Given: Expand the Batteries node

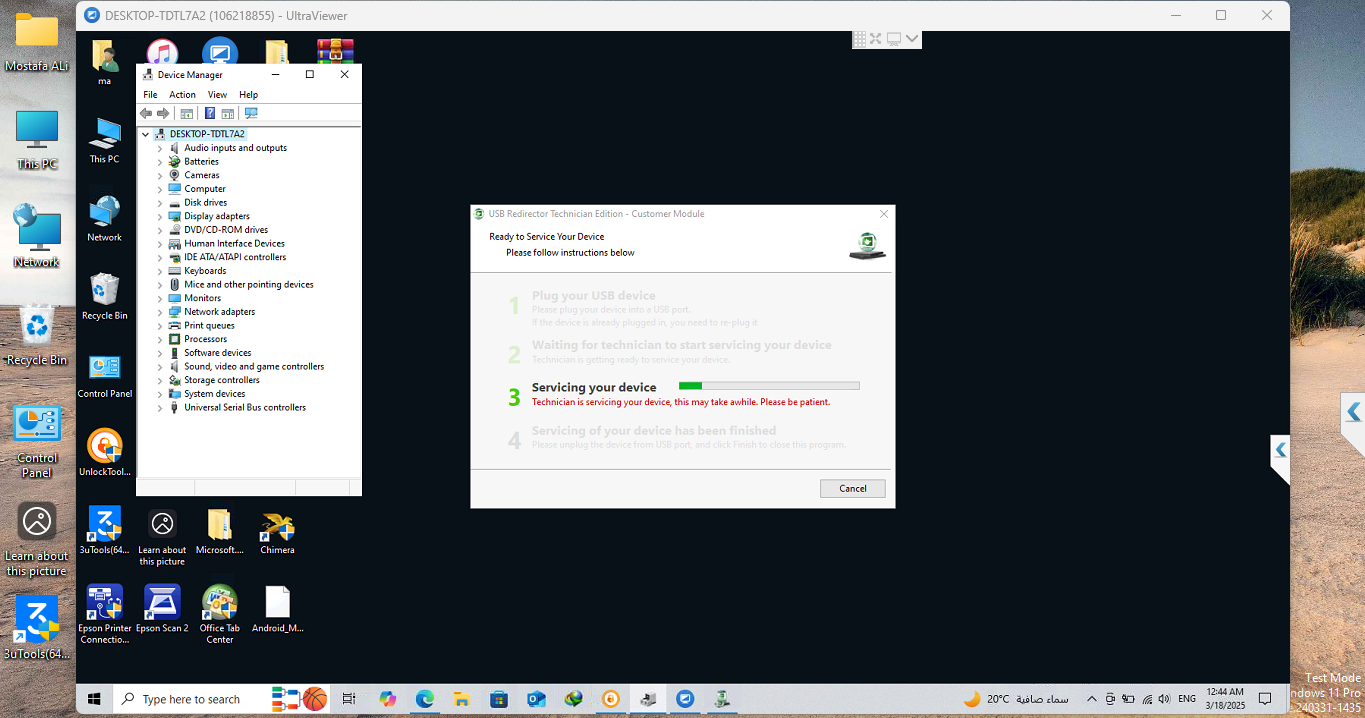Looking at the screenshot, I should [160, 162].
